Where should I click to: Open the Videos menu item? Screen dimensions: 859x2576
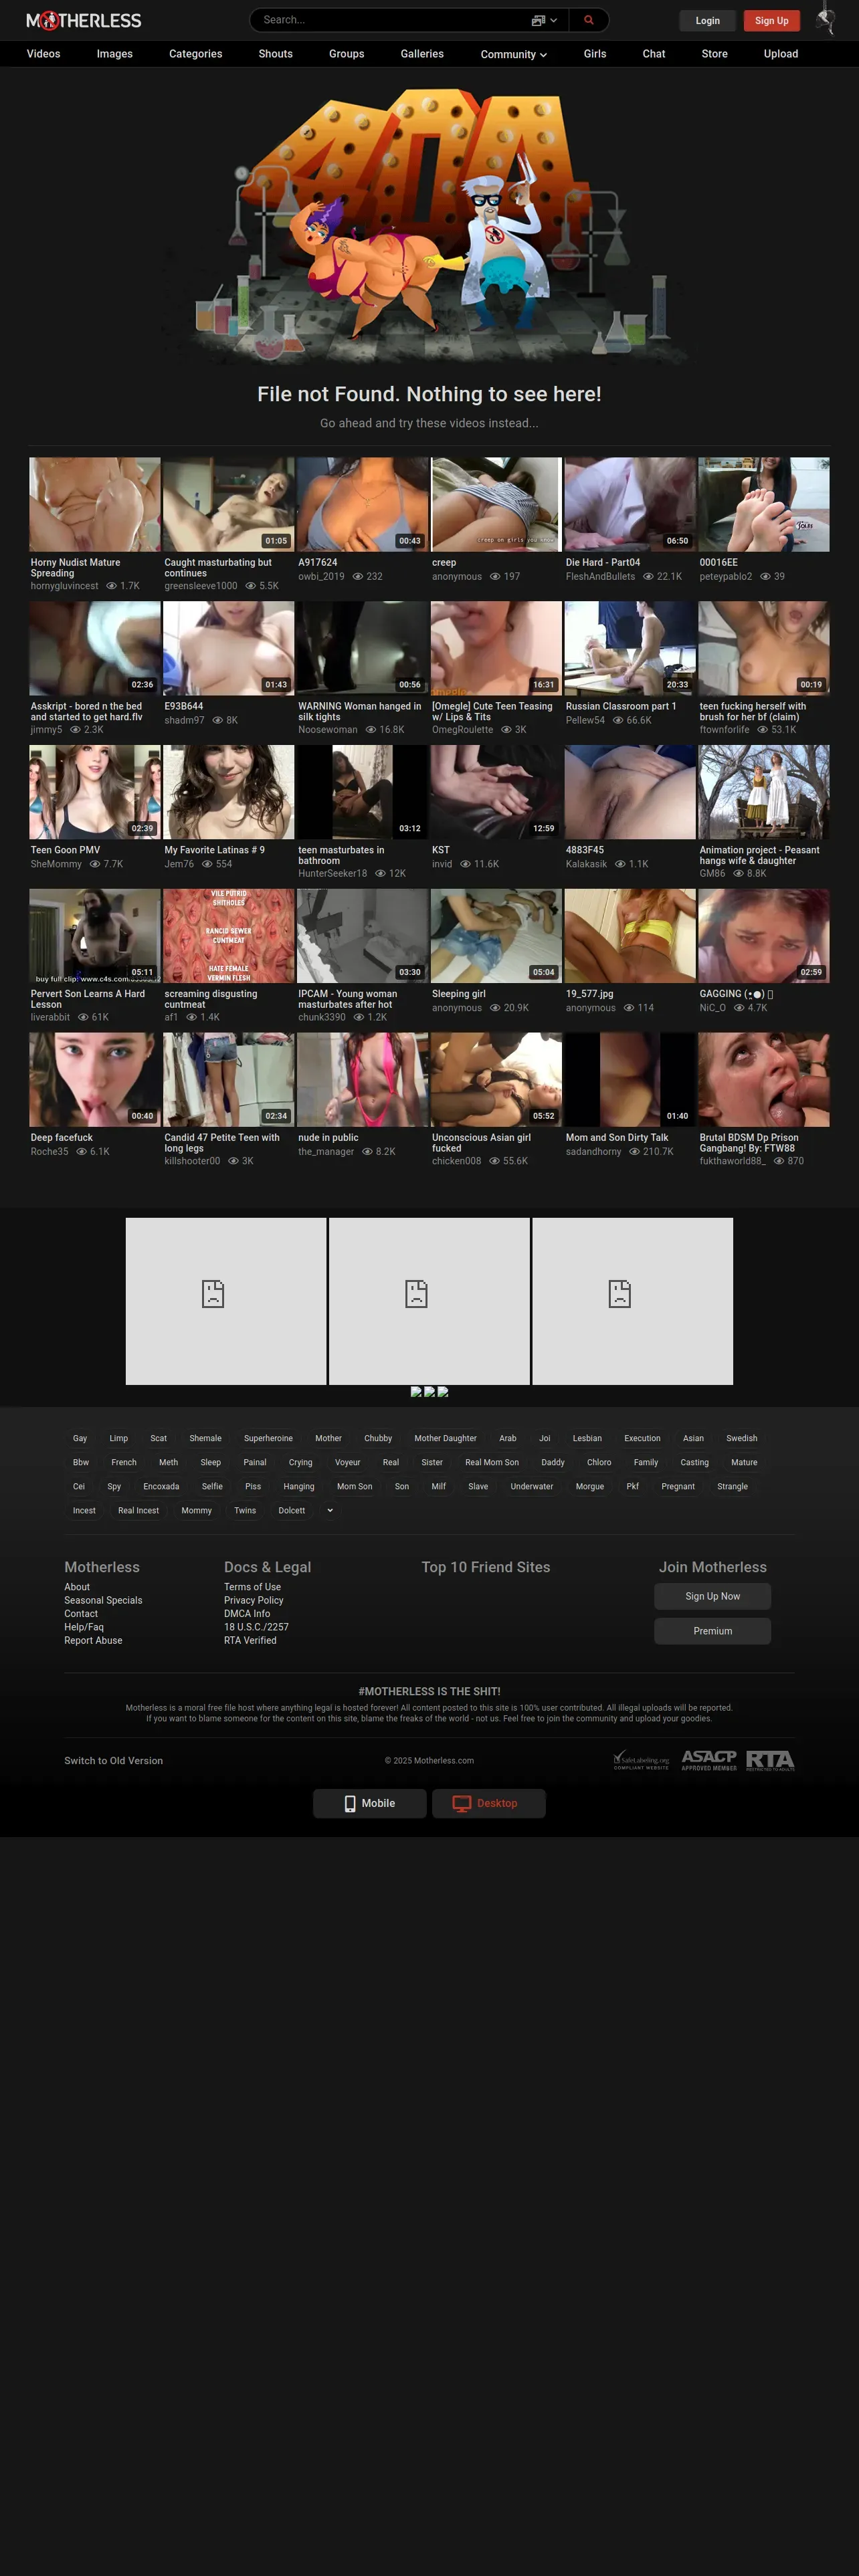(x=43, y=54)
